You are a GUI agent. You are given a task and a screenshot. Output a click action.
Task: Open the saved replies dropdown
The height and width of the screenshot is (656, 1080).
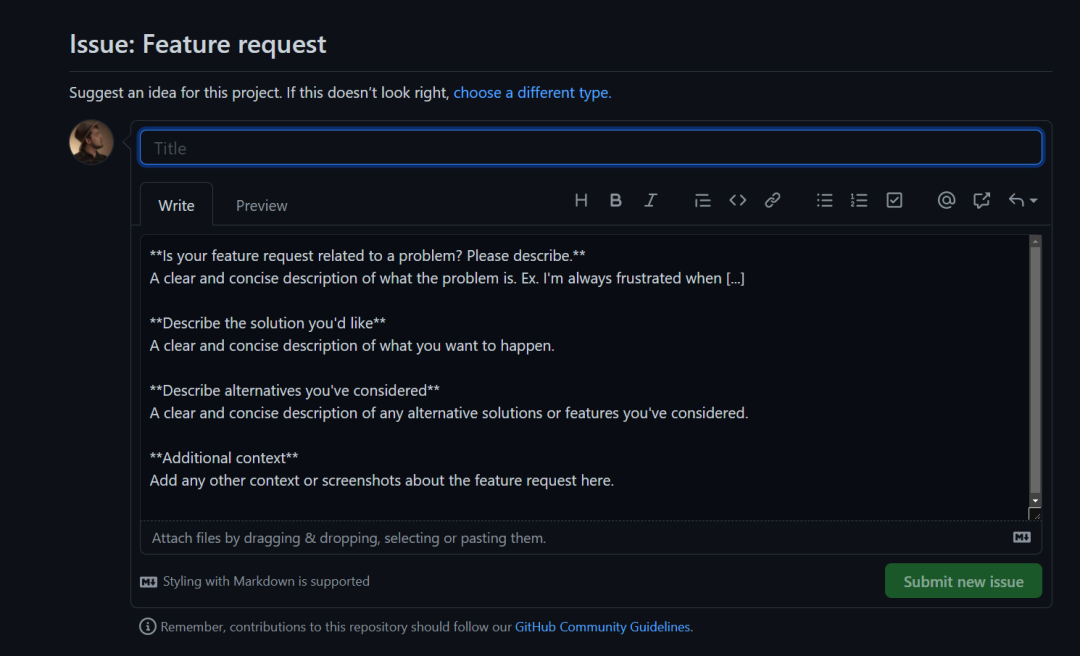pos(1022,200)
